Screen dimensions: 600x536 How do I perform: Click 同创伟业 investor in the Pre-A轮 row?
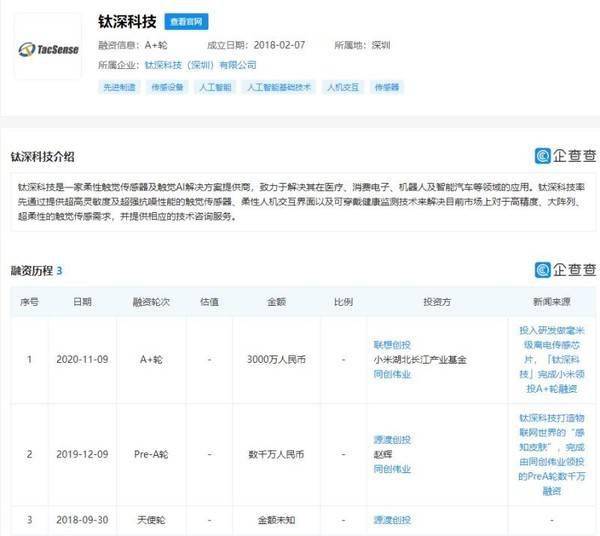point(392,469)
